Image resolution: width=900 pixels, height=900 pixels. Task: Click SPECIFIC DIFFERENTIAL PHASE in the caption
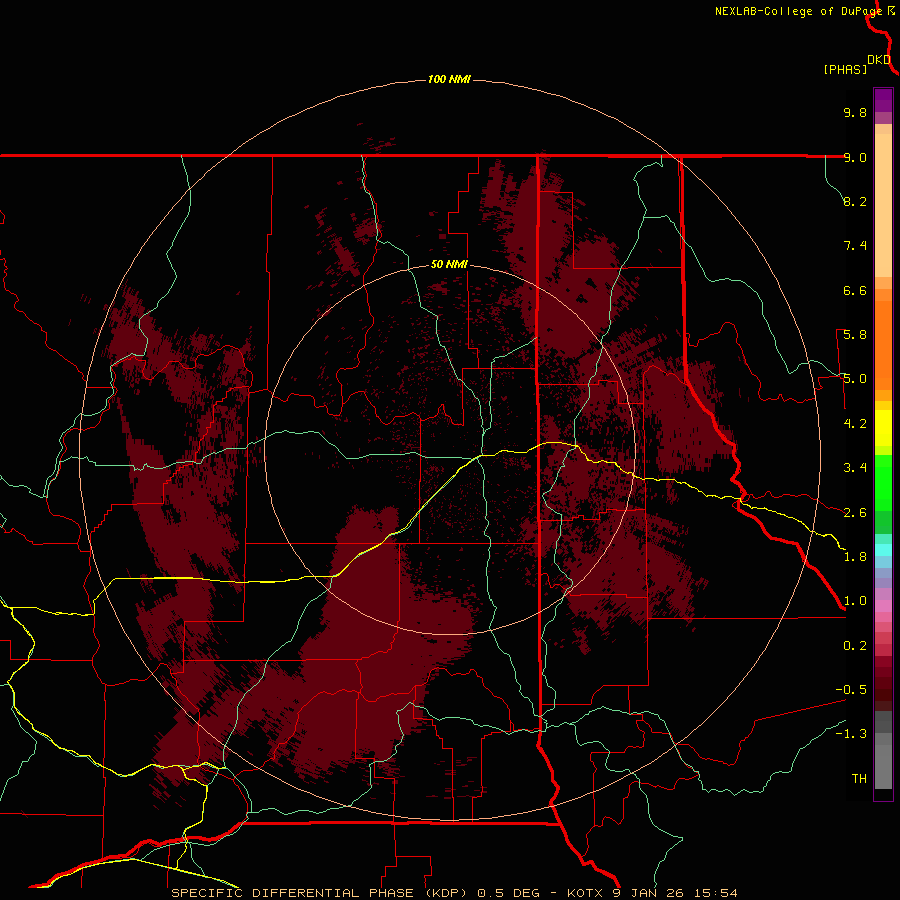tap(292, 893)
